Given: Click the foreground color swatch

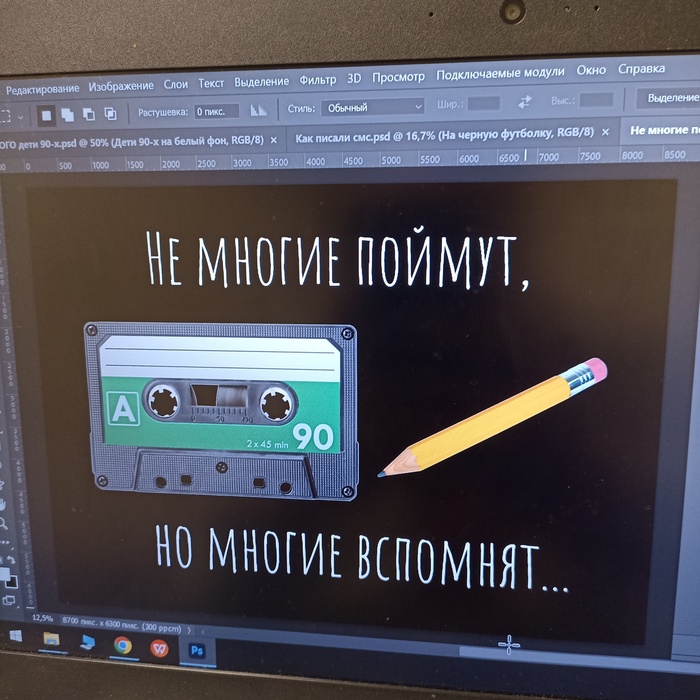Looking at the screenshot, I should (4, 574).
